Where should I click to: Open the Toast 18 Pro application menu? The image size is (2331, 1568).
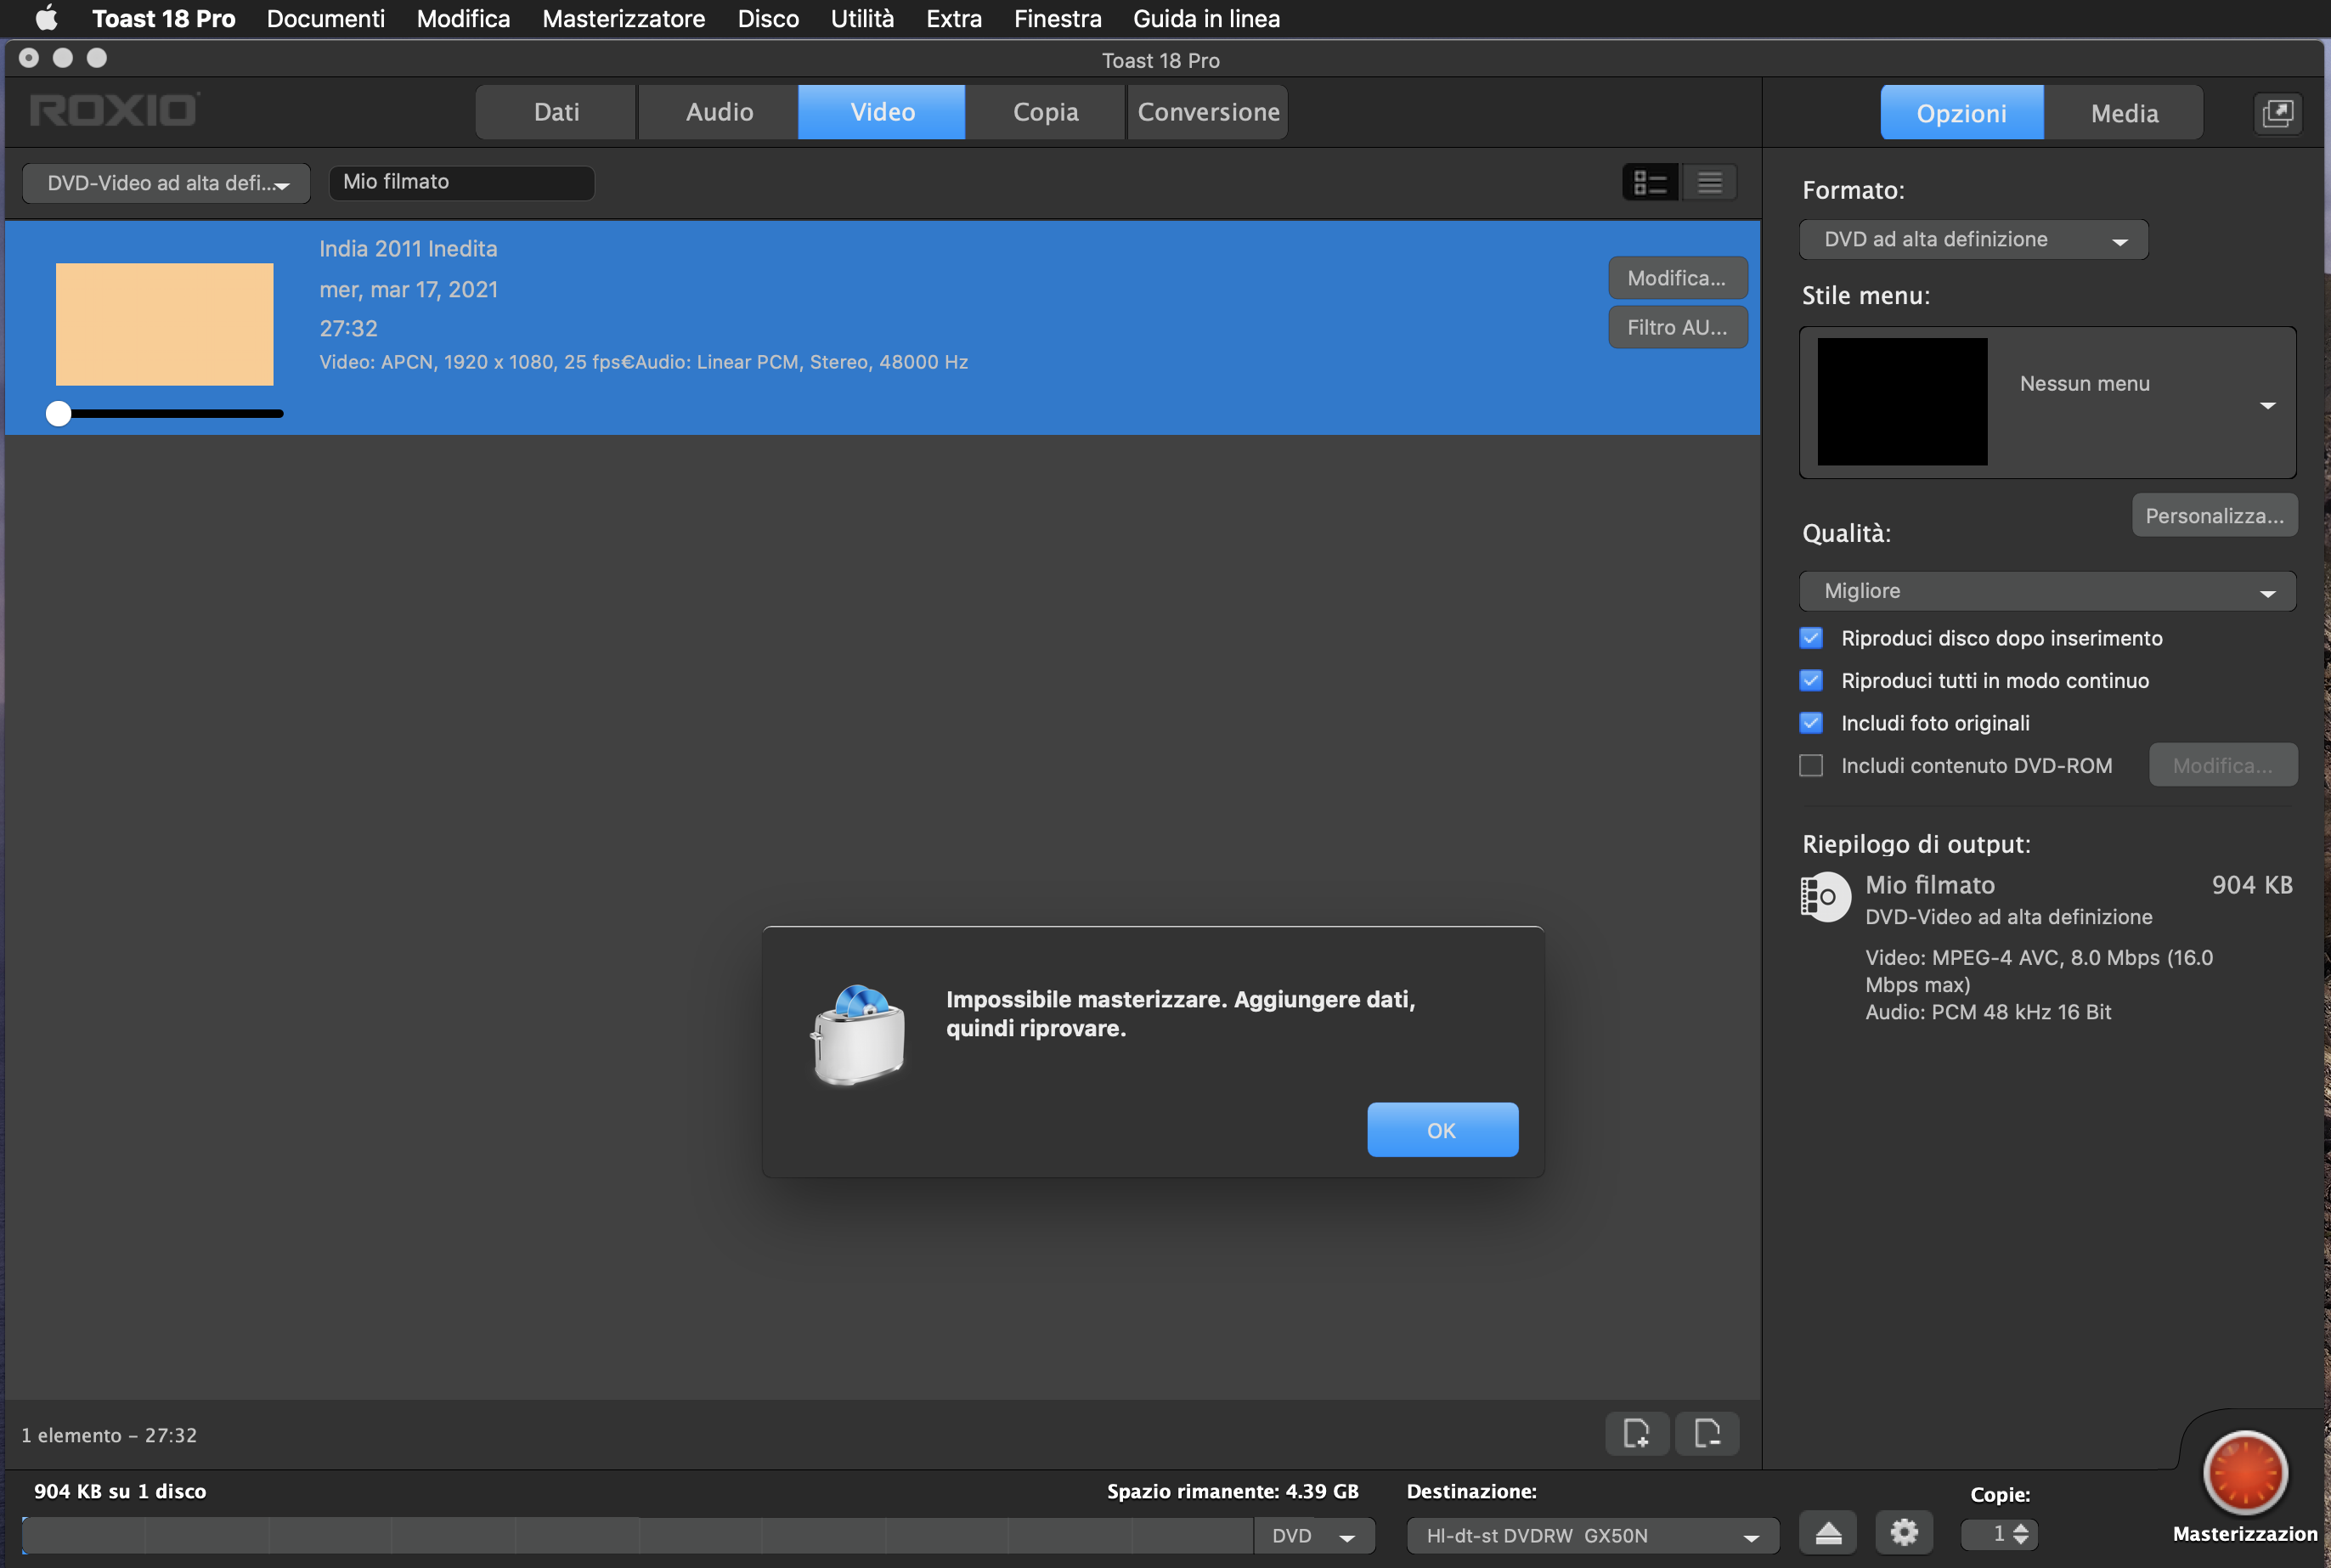[163, 18]
